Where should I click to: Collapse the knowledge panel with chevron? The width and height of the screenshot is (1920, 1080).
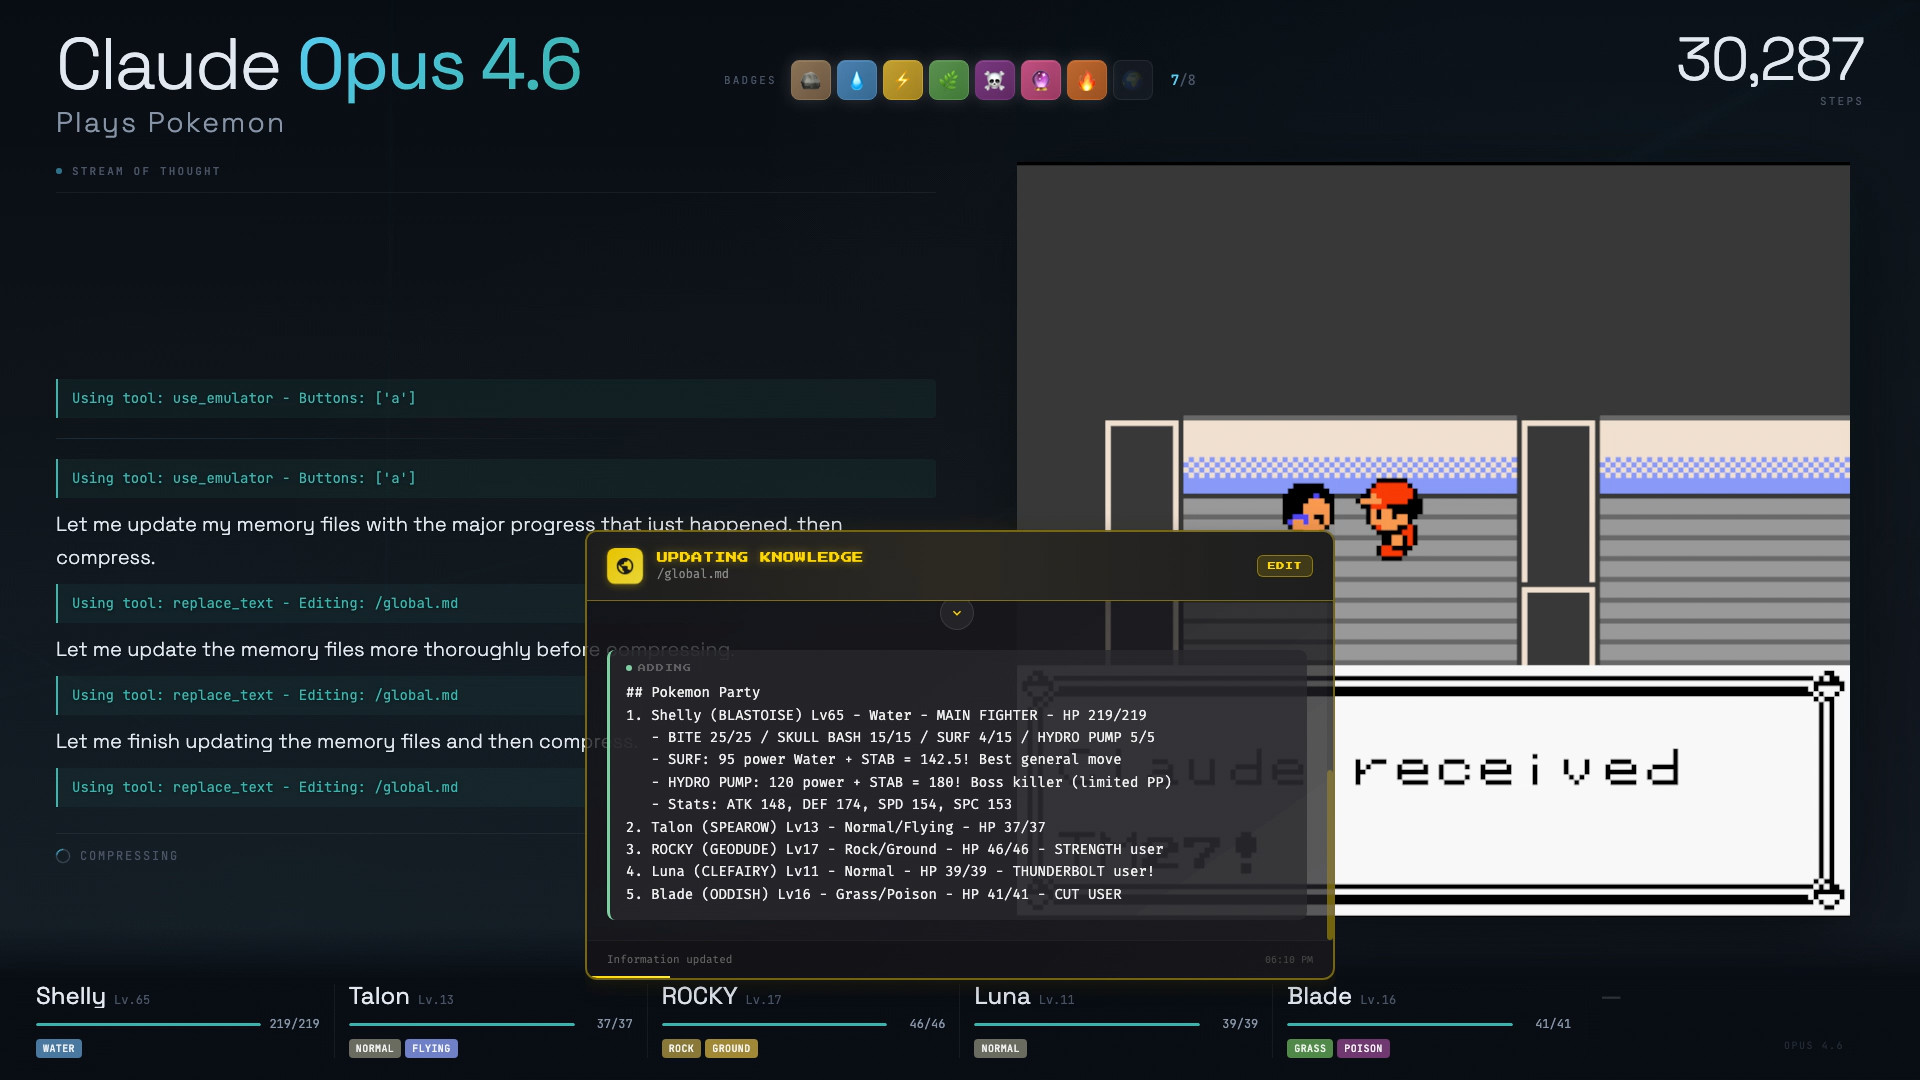(x=956, y=613)
